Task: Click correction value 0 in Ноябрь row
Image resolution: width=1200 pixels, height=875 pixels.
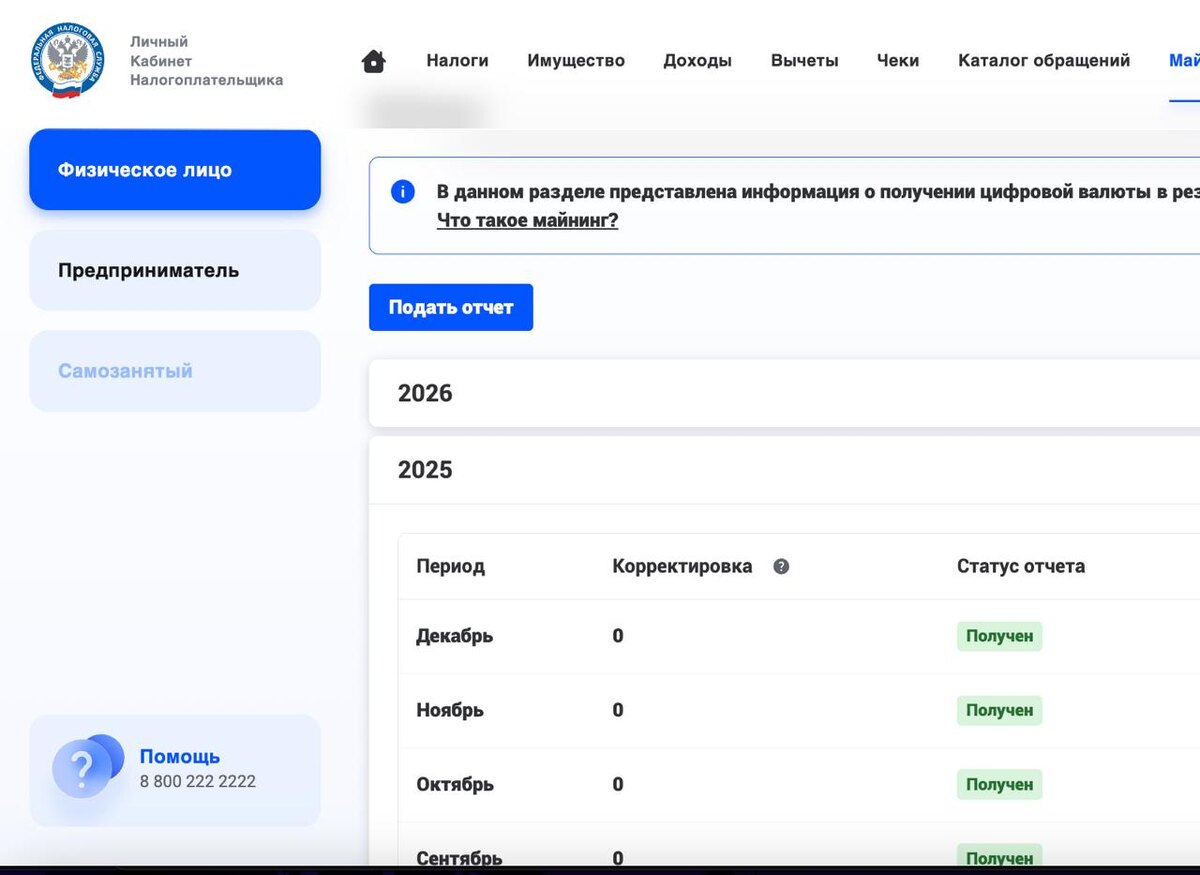Action: tap(618, 710)
